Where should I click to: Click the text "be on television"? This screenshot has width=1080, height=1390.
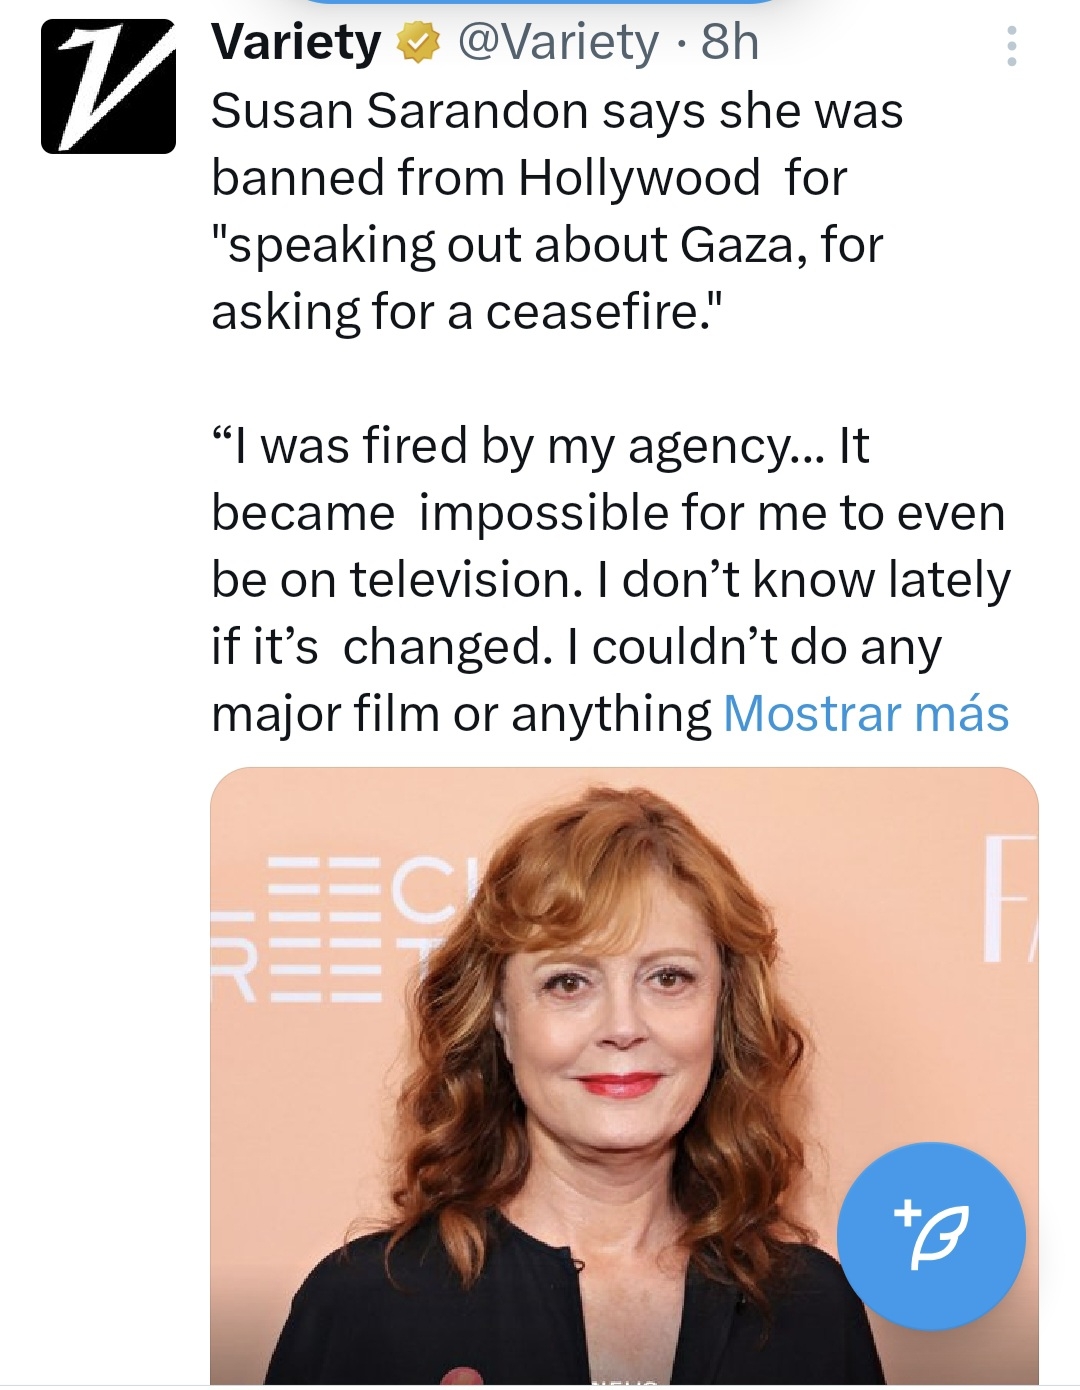(x=396, y=580)
